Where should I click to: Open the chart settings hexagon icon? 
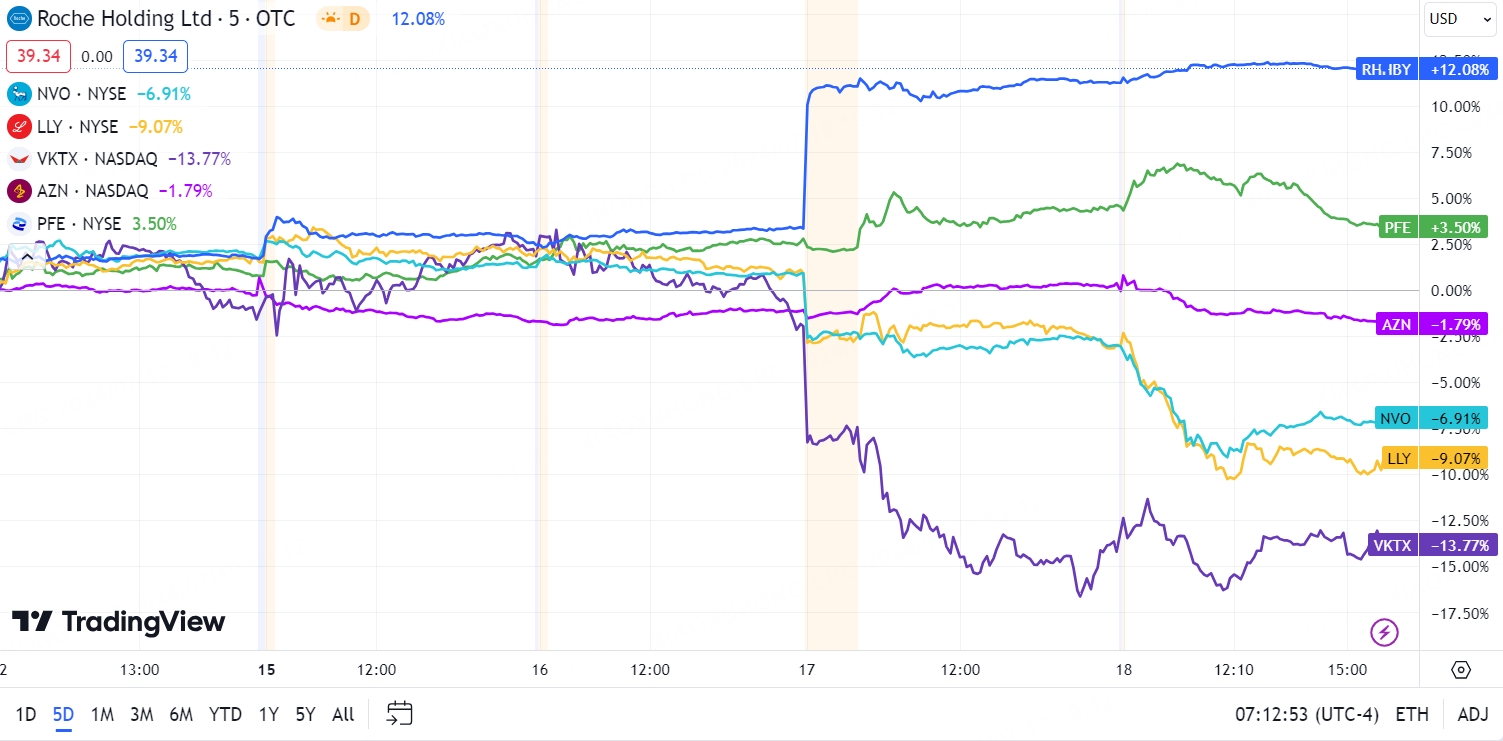[x=1460, y=670]
